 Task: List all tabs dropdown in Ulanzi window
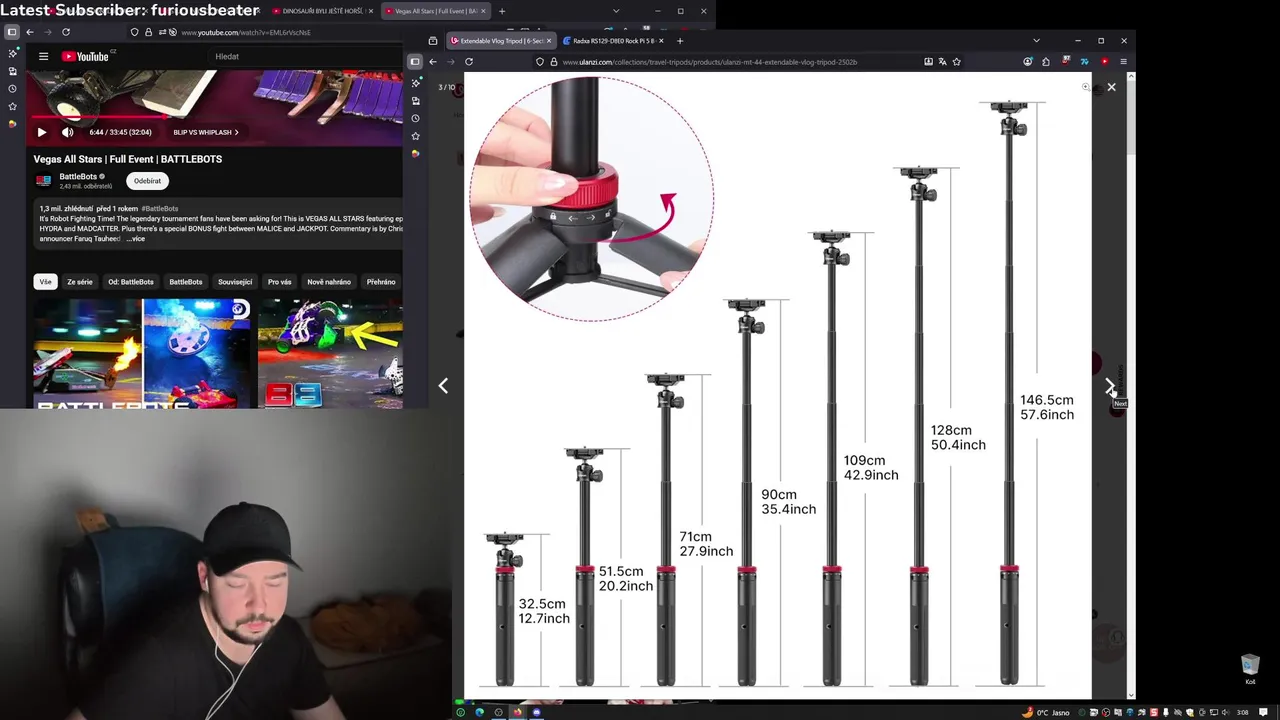click(x=1036, y=41)
